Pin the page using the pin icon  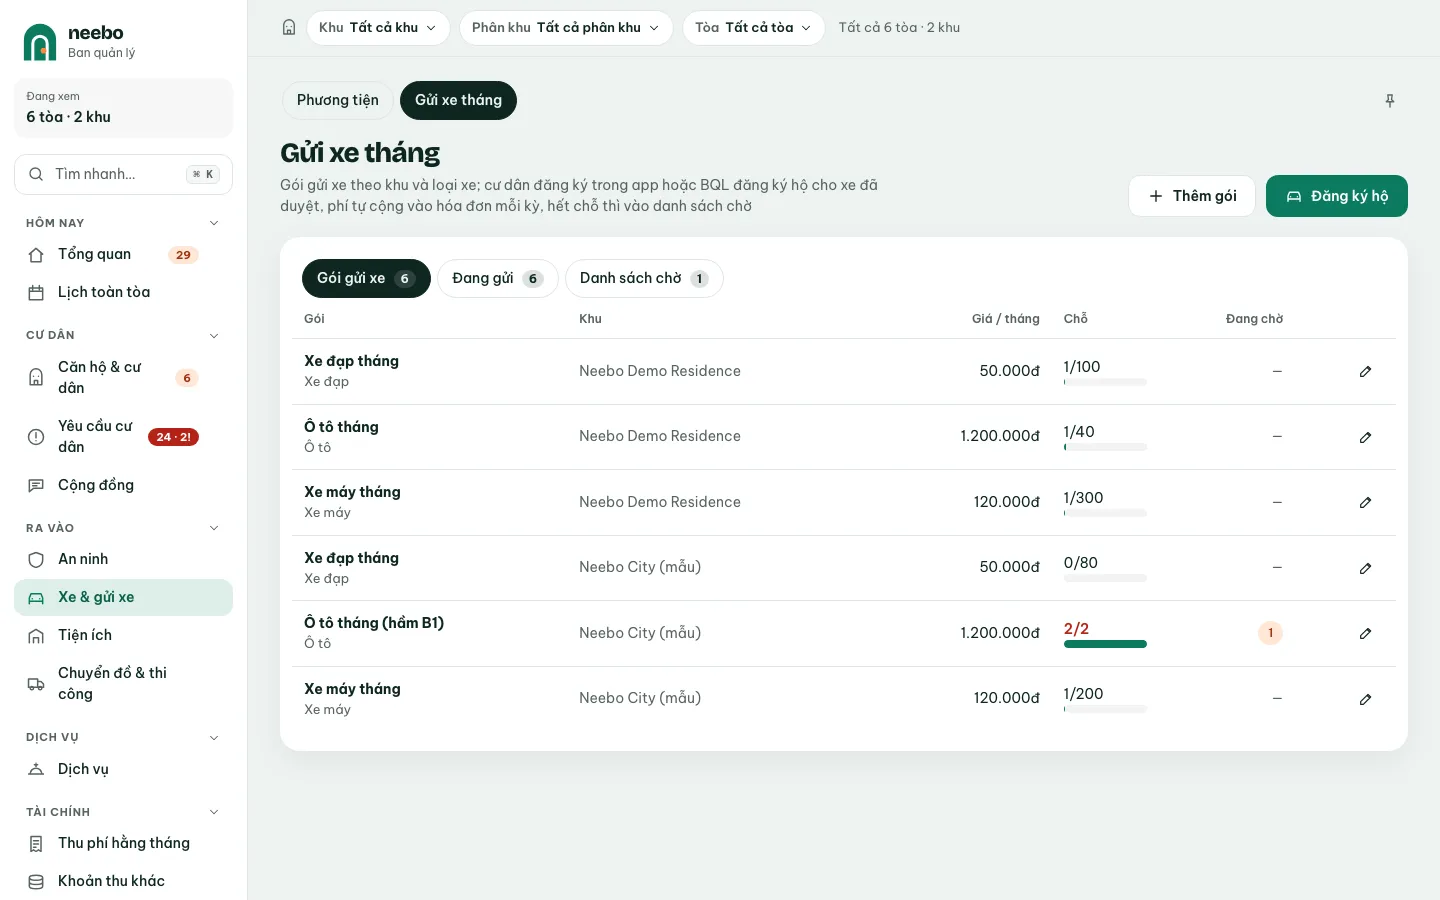click(1390, 100)
